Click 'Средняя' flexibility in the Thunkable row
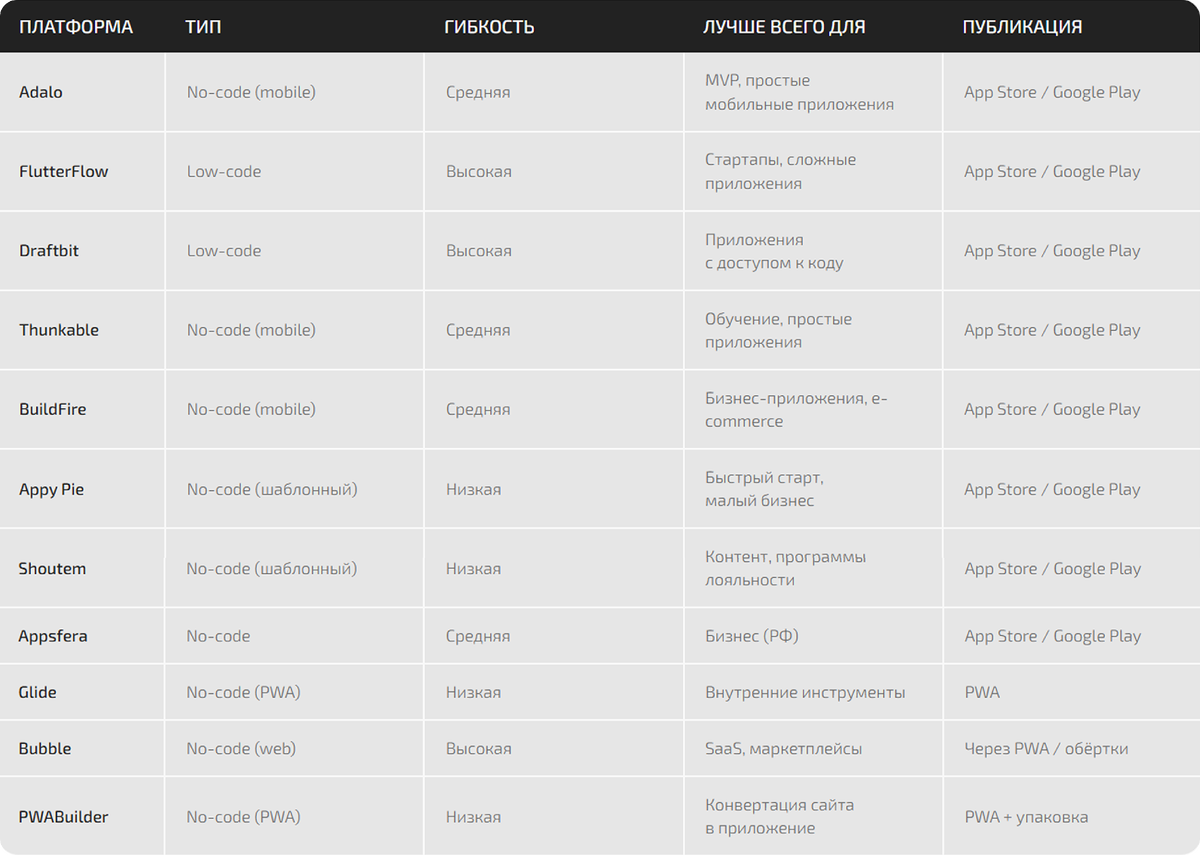This screenshot has width=1200, height=855. tap(478, 330)
